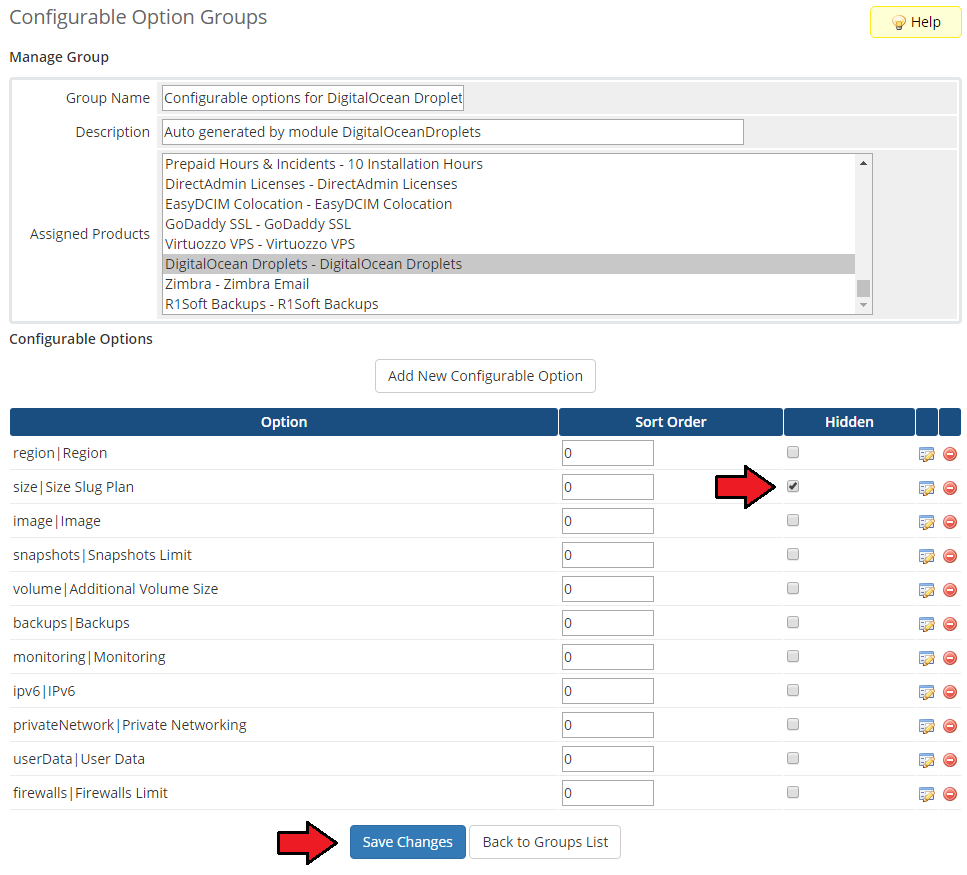Click the Sort Order column header

[x=671, y=422]
